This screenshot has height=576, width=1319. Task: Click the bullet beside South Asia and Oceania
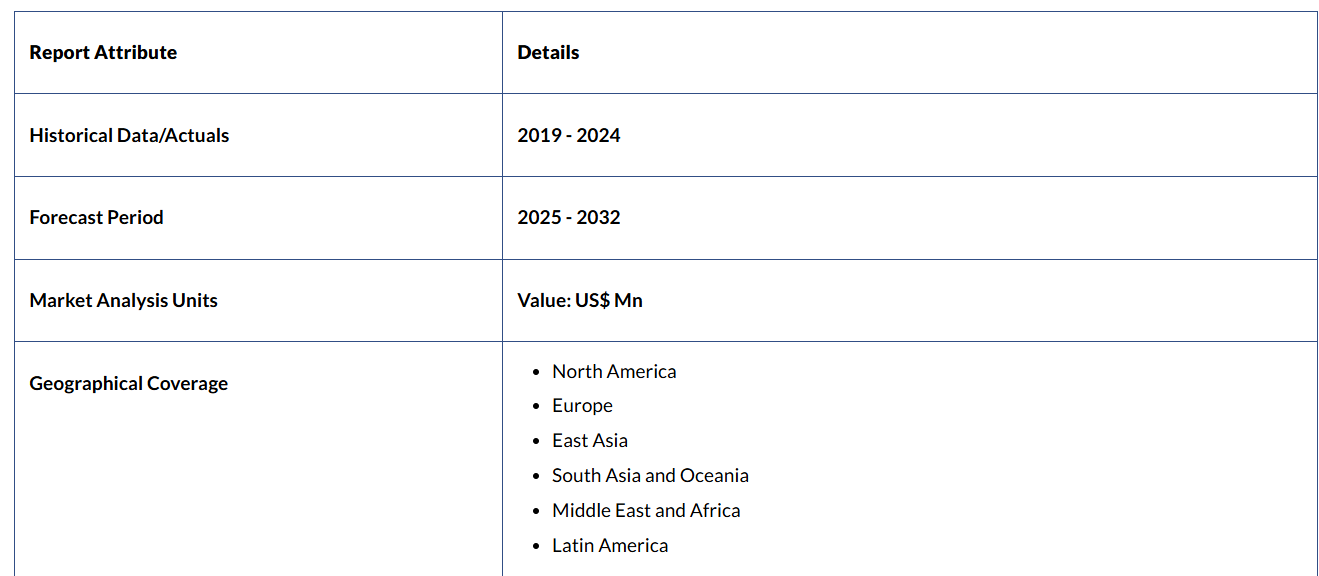click(x=539, y=477)
